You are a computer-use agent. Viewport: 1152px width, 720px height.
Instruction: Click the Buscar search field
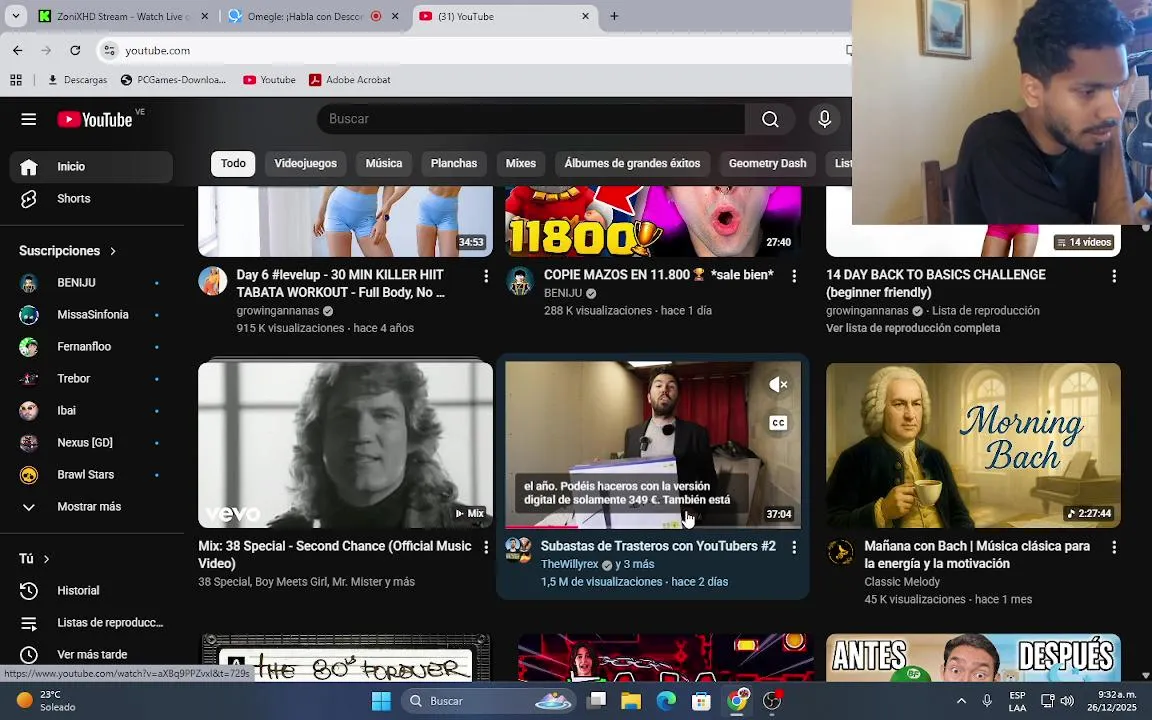(530, 119)
